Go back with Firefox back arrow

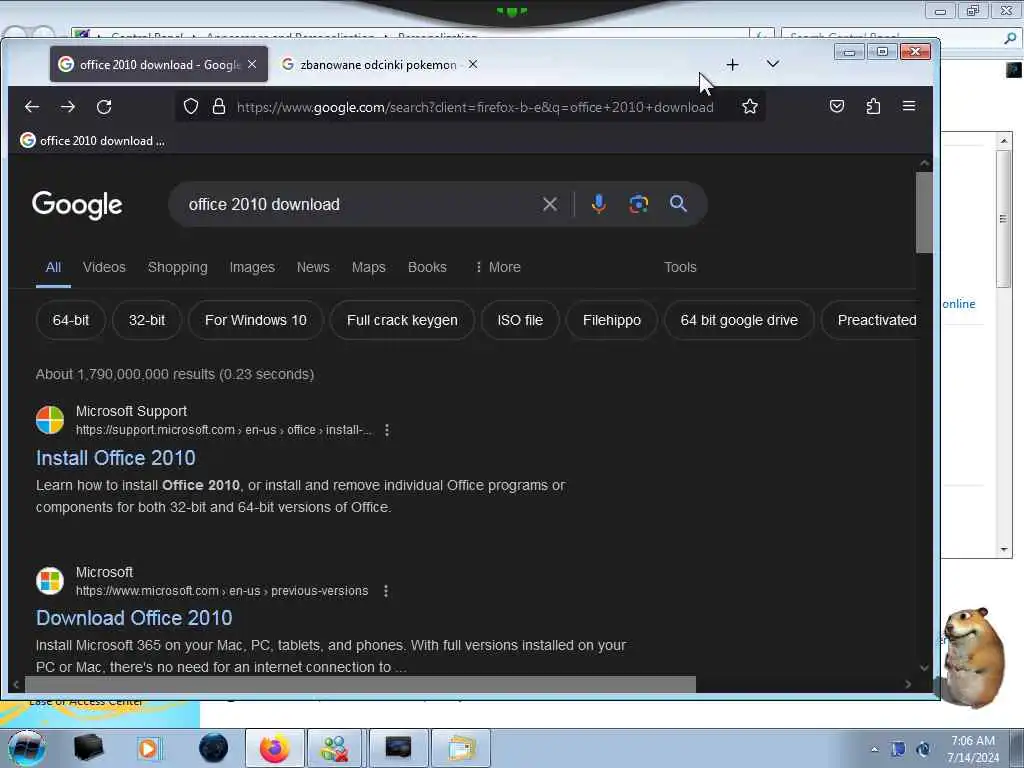[x=31, y=106]
